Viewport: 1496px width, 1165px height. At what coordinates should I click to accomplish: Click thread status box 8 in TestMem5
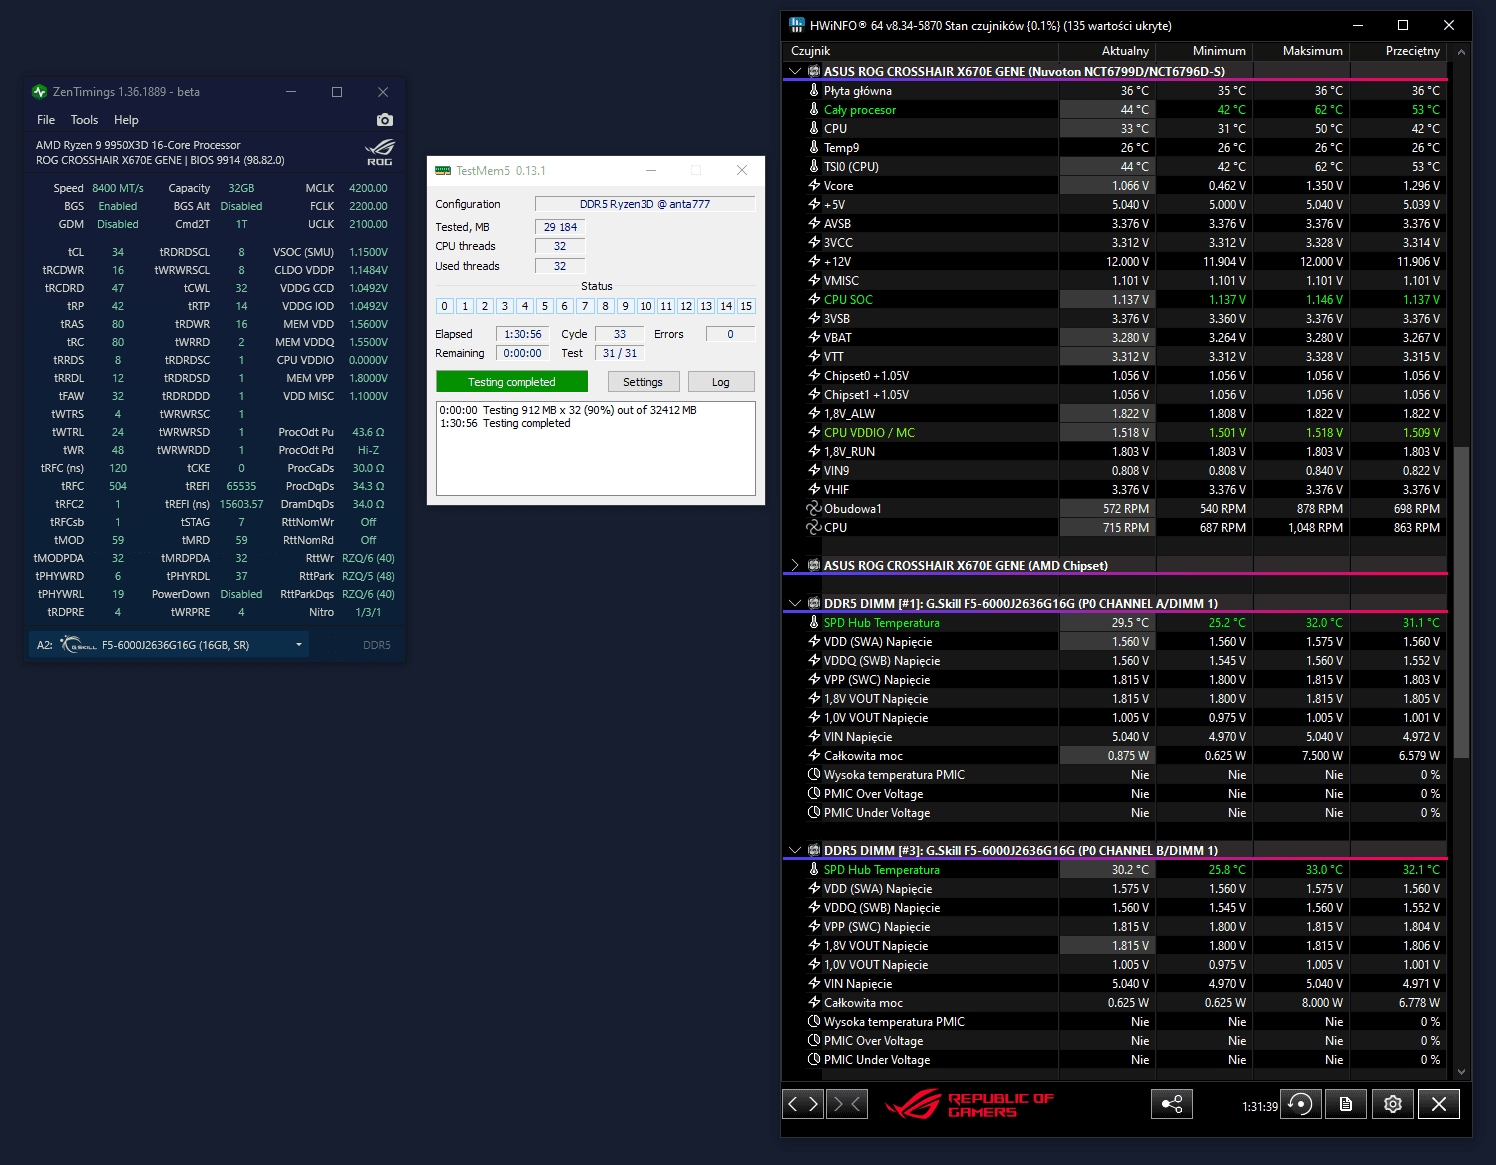[605, 306]
